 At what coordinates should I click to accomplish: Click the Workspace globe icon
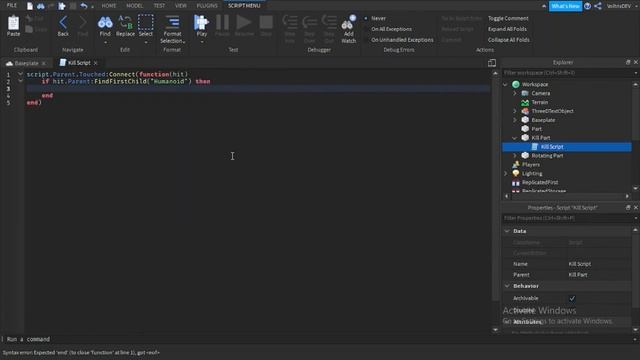tap(516, 84)
